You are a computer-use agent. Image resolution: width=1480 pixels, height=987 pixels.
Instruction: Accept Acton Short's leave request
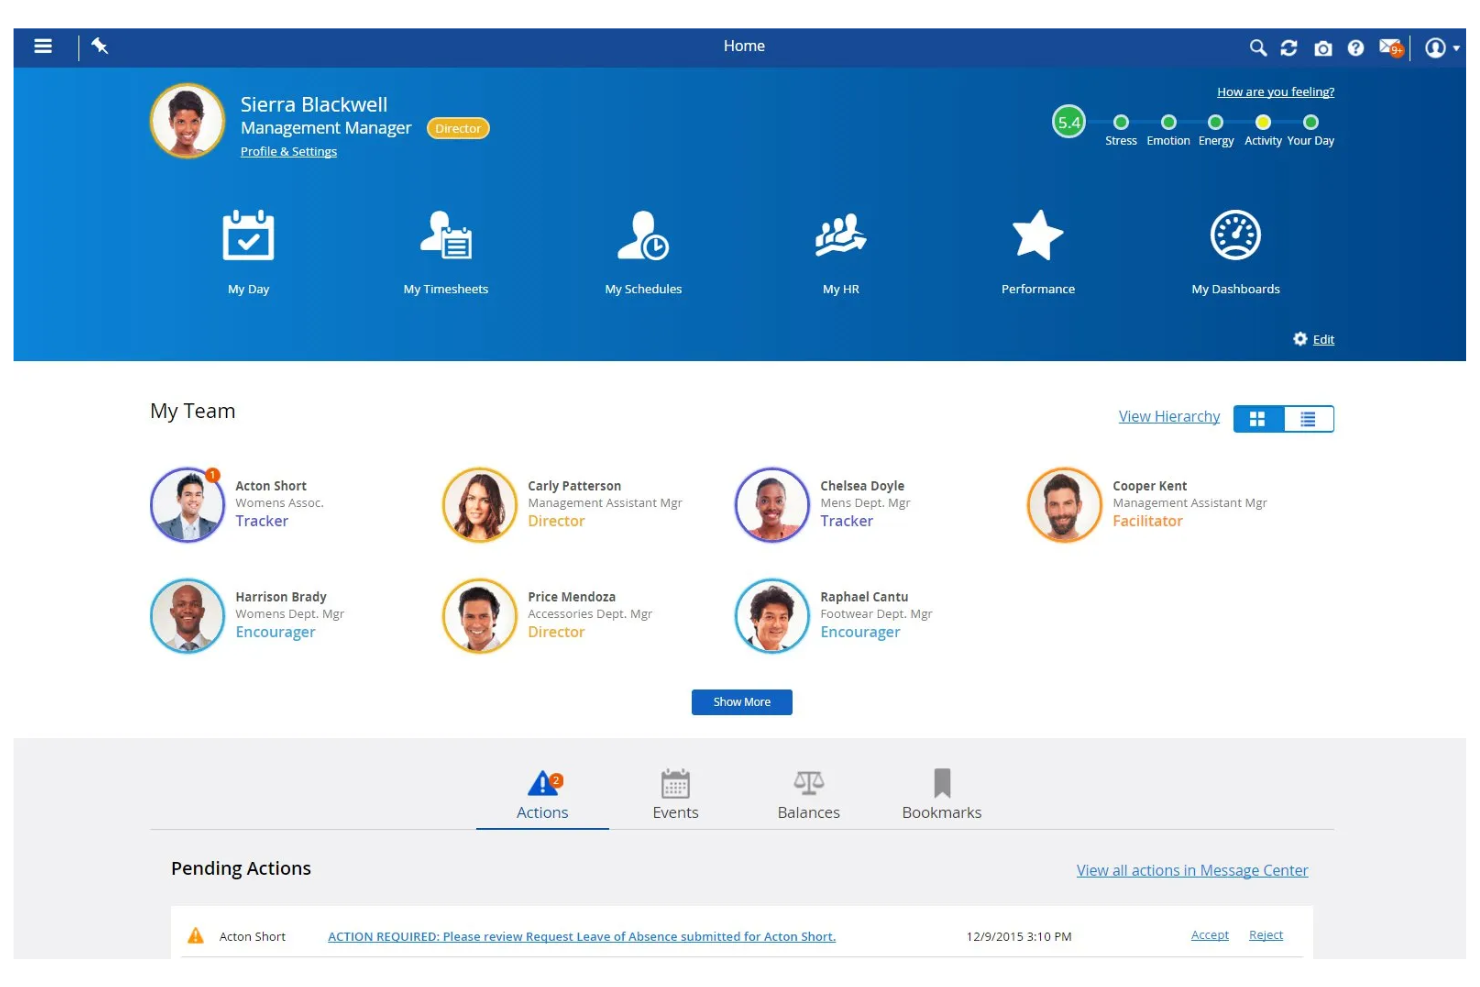[1209, 934]
